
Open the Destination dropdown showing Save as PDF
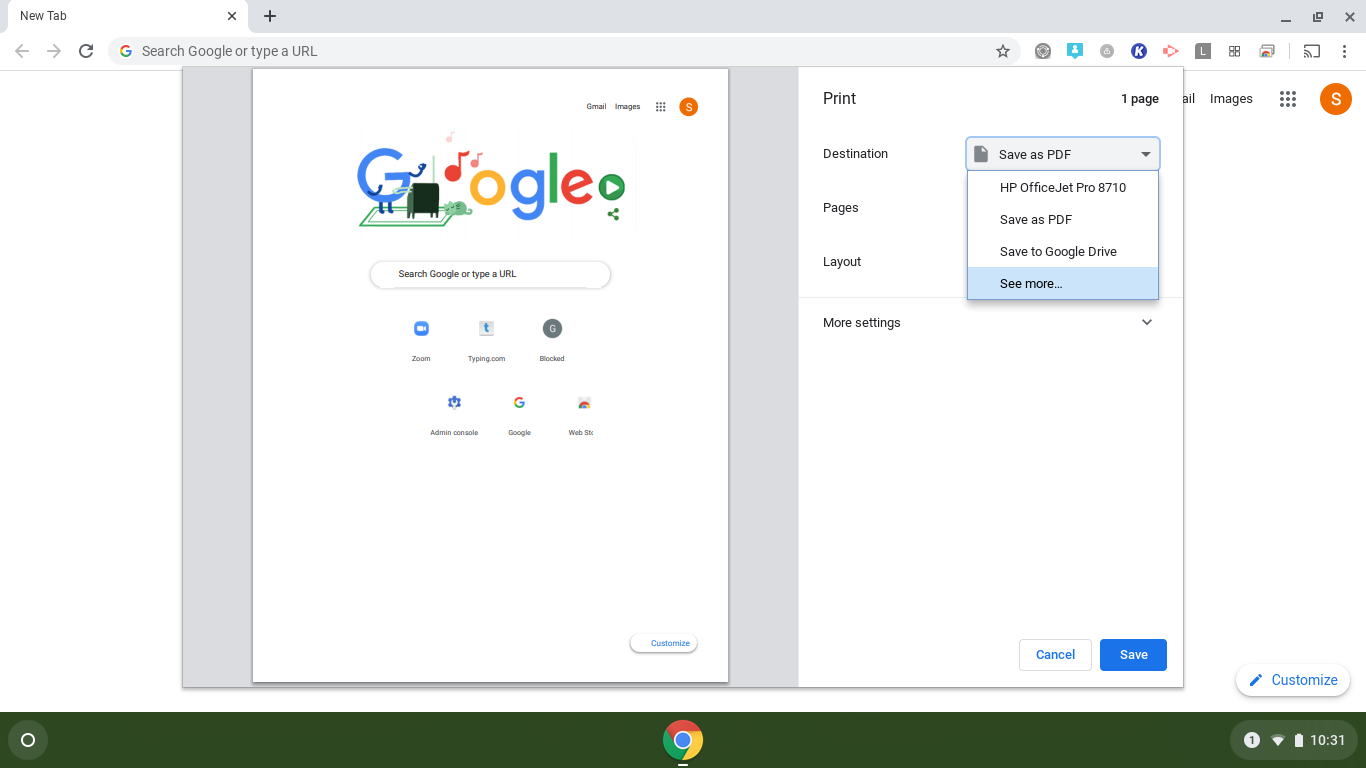pyautogui.click(x=1063, y=154)
